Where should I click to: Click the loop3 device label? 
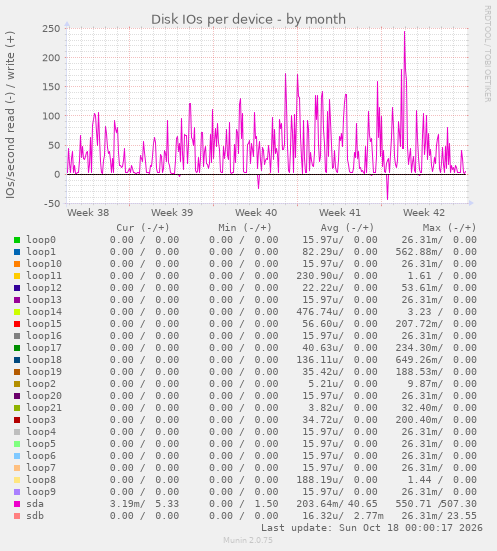tap(41, 420)
